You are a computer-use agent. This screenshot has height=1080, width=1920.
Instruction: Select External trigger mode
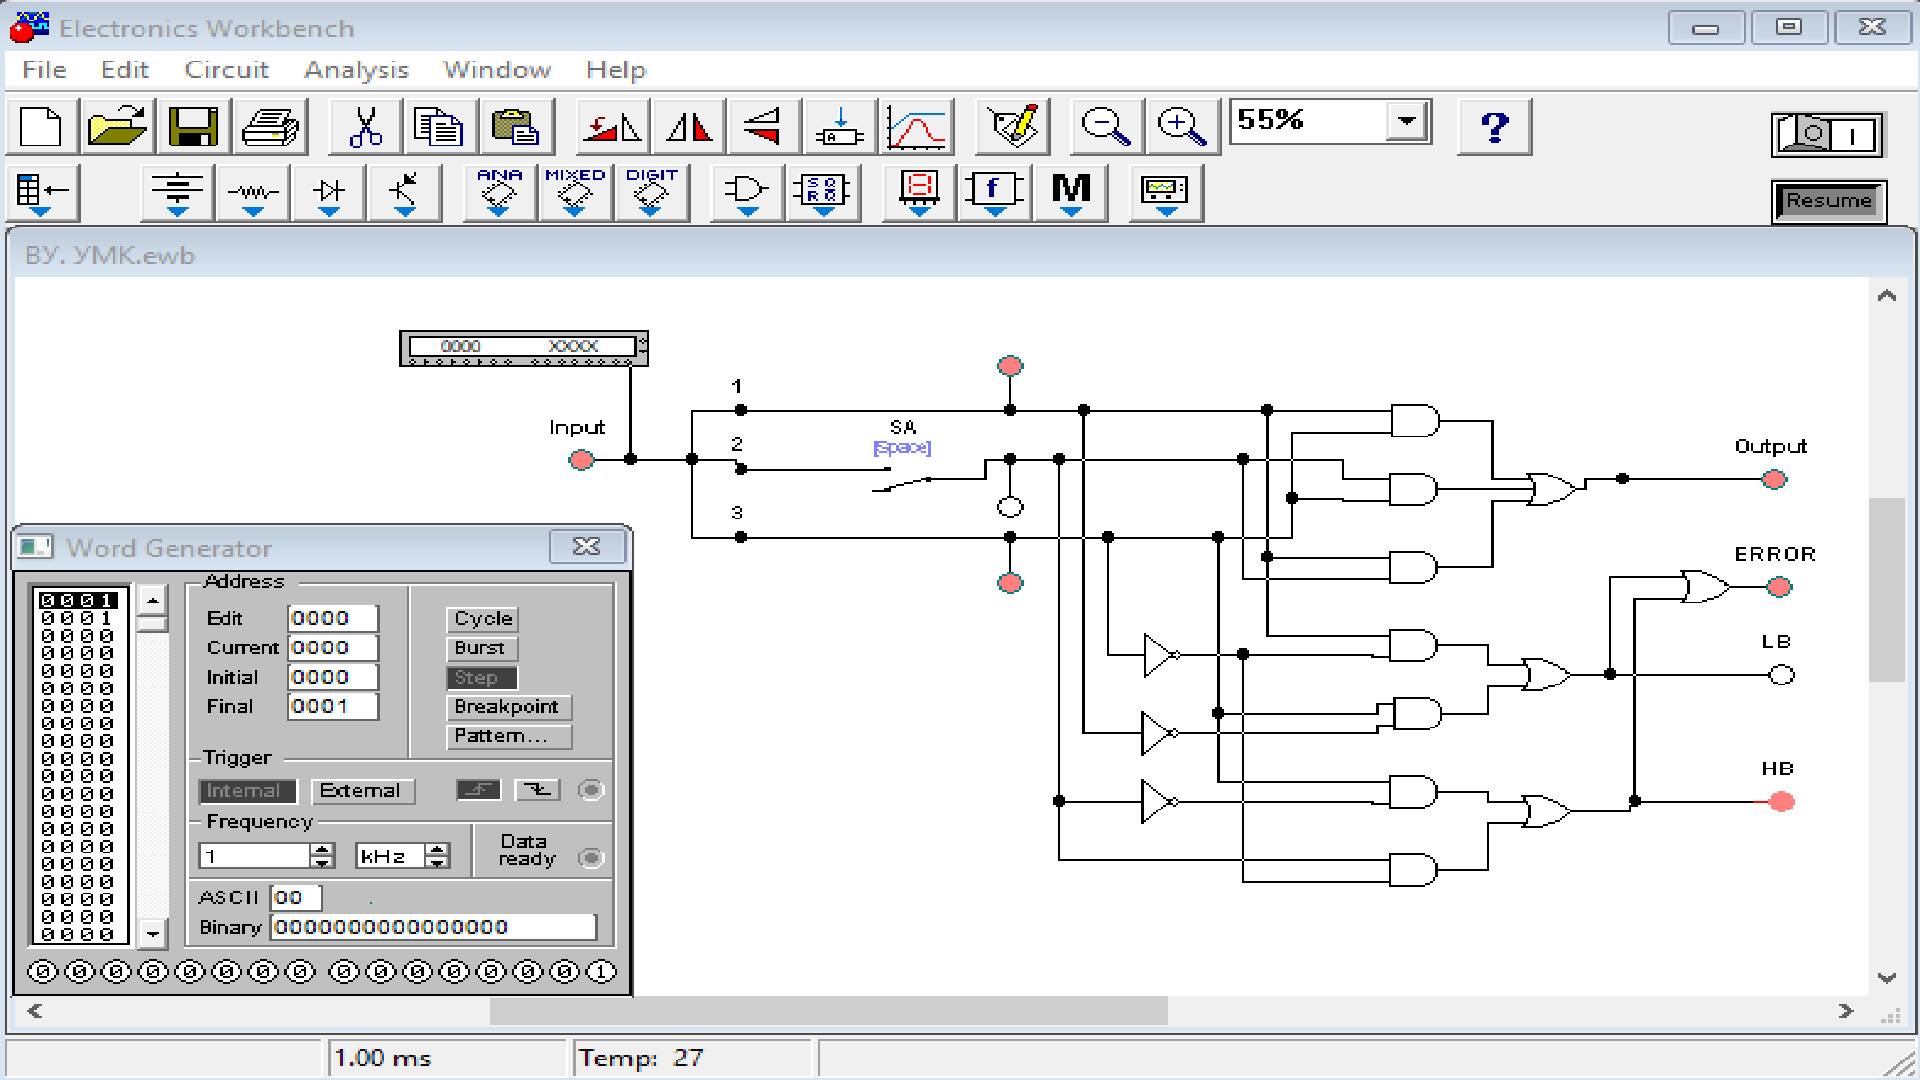coord(361,791)
